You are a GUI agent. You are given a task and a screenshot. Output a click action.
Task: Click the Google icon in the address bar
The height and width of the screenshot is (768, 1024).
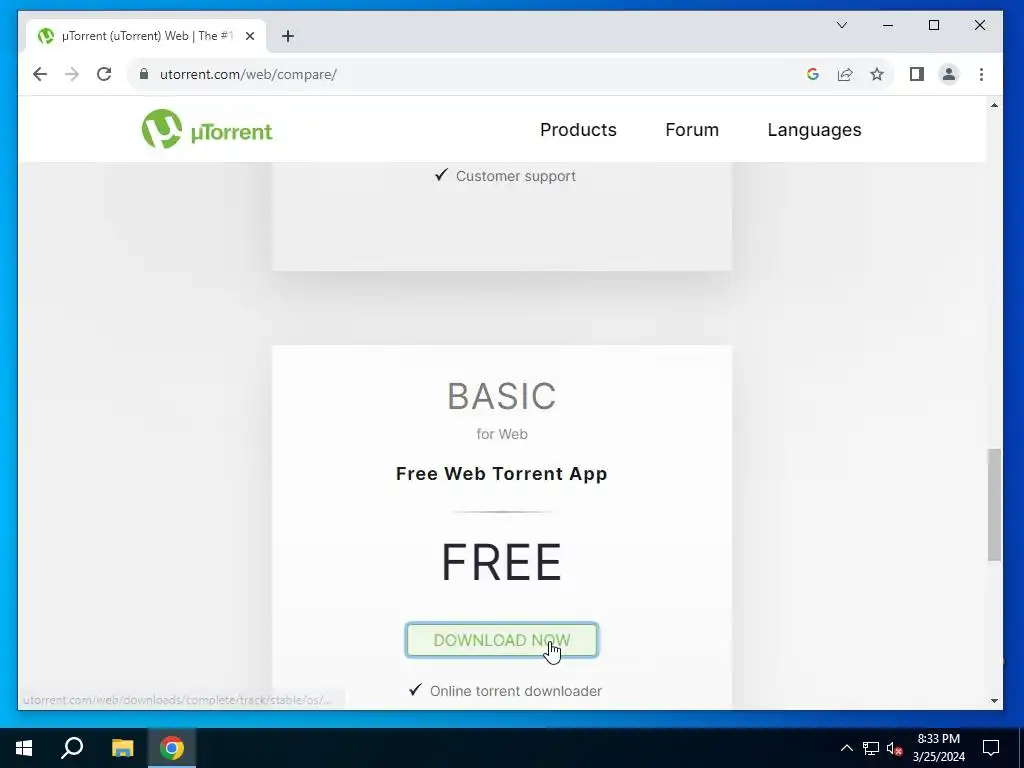[812, 74]
